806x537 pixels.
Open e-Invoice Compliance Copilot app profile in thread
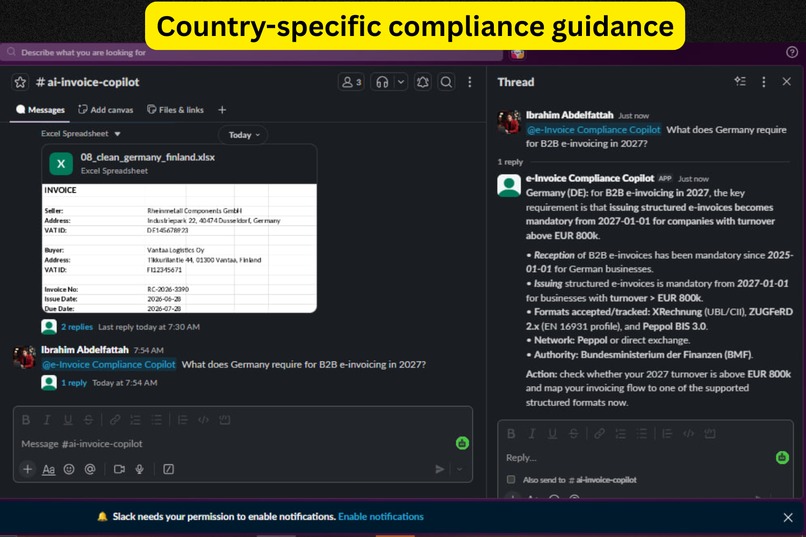click(590, 178)
